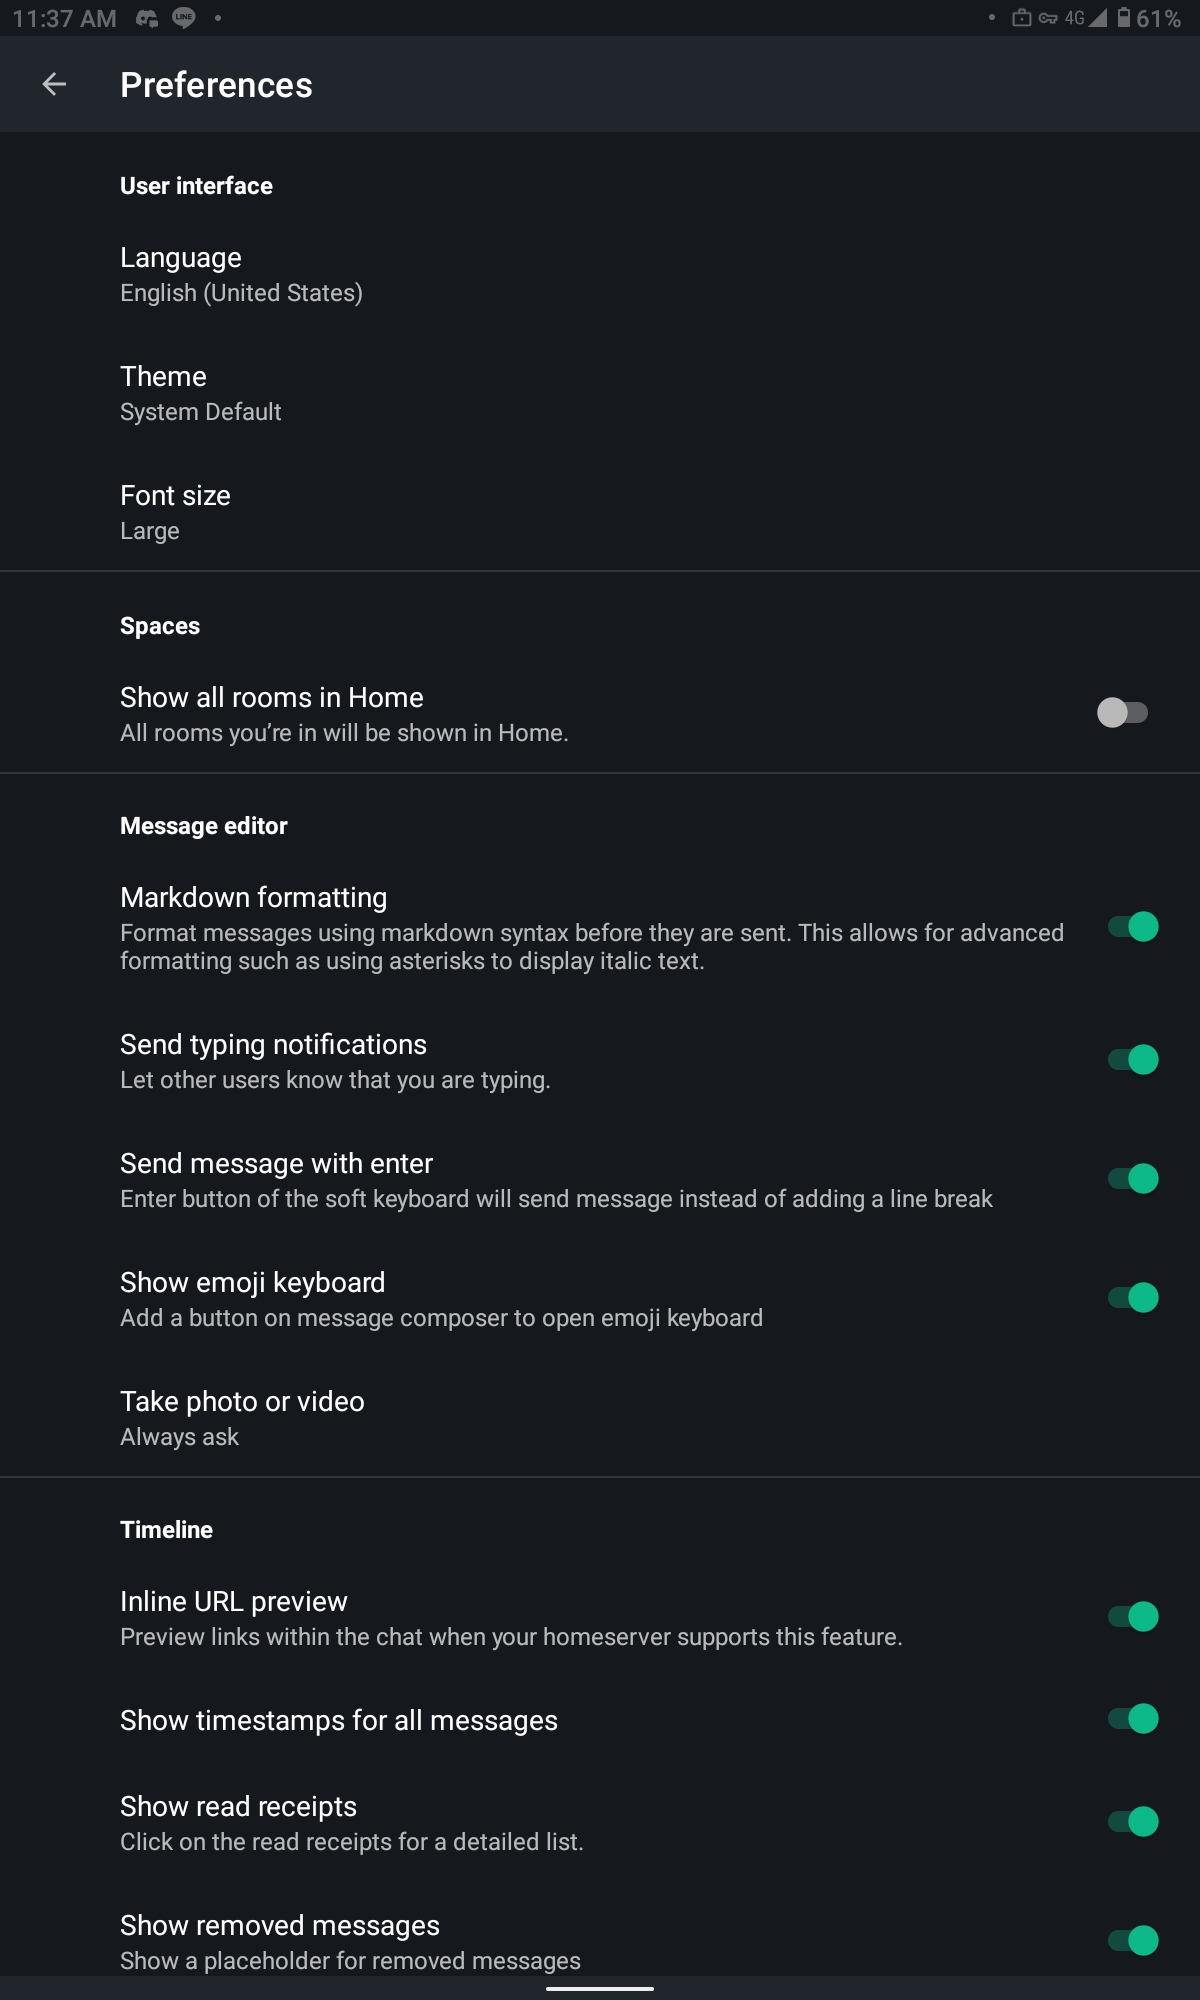
Task: Disable Show emoji keyboard switch
Action: pyautogui.click(x=1133, y=1297)
